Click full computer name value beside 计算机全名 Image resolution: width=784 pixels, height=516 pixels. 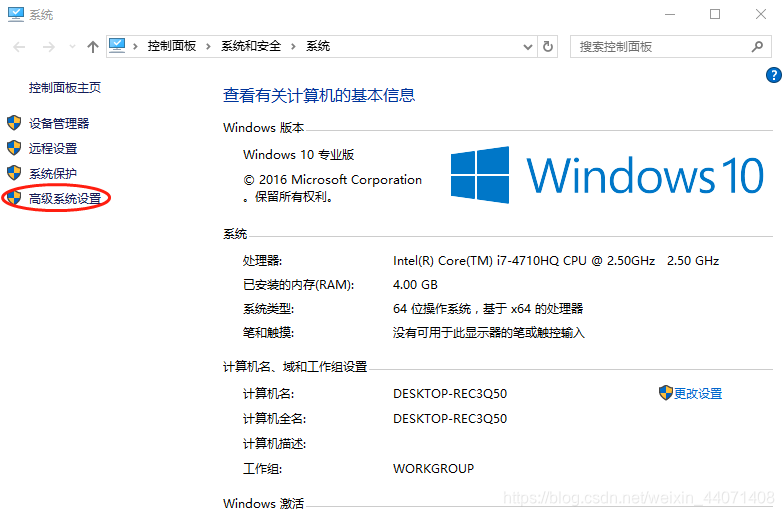[450, 418]
